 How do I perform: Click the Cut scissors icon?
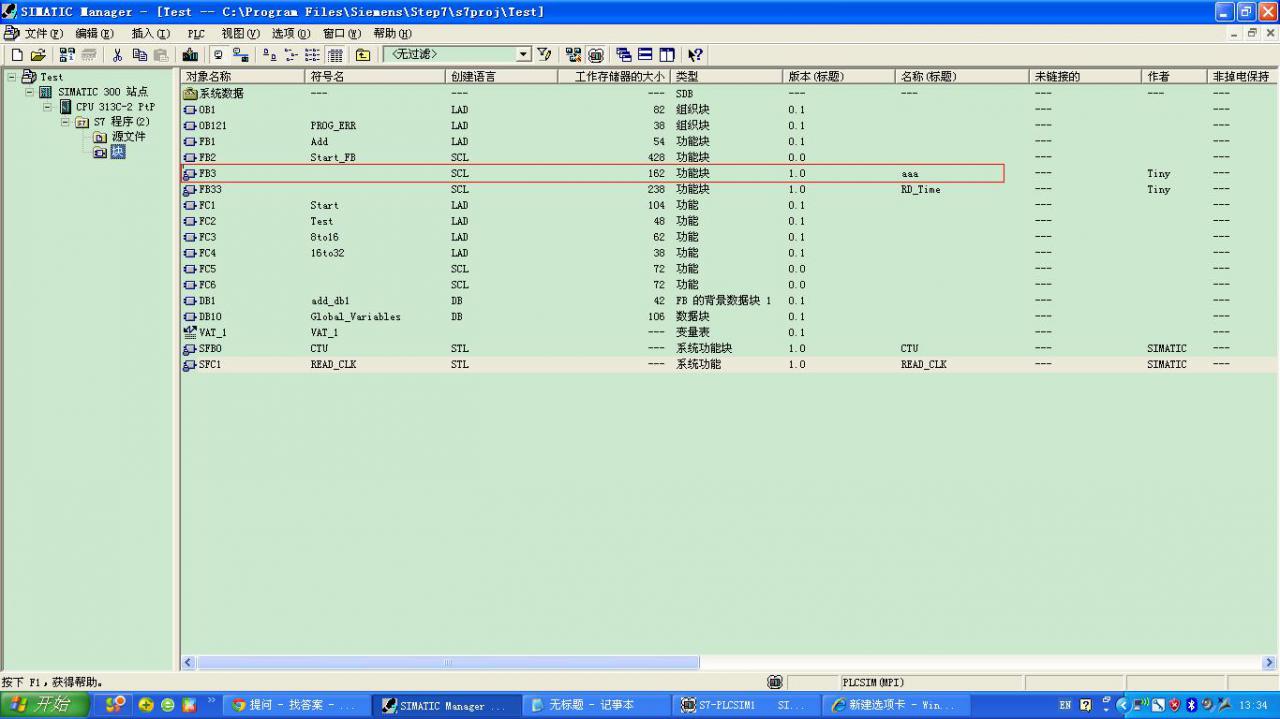pos(117,55)
